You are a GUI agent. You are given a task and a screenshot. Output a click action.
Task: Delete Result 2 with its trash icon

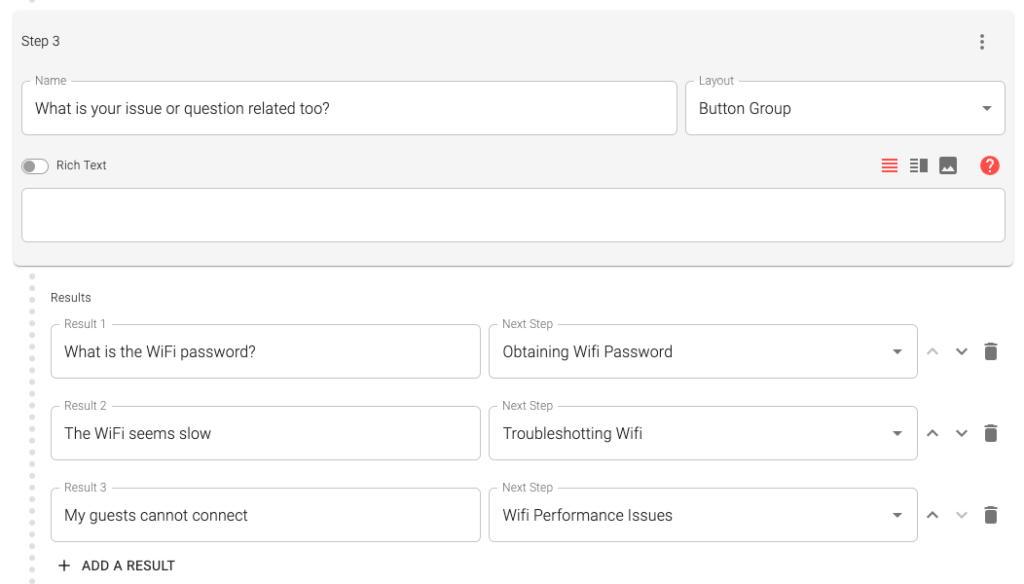coord(990,433)
